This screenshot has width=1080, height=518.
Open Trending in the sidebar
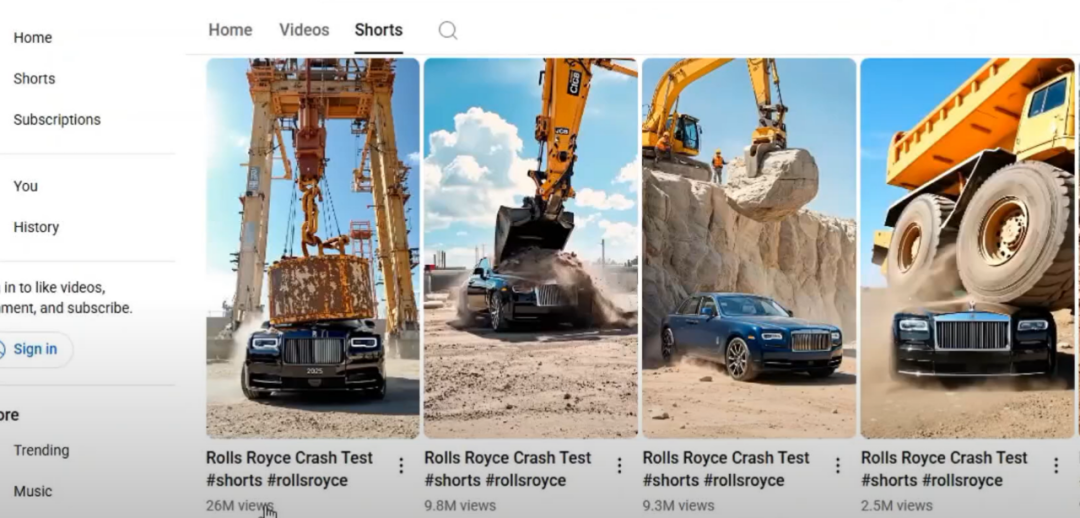(x=41, y=450)
